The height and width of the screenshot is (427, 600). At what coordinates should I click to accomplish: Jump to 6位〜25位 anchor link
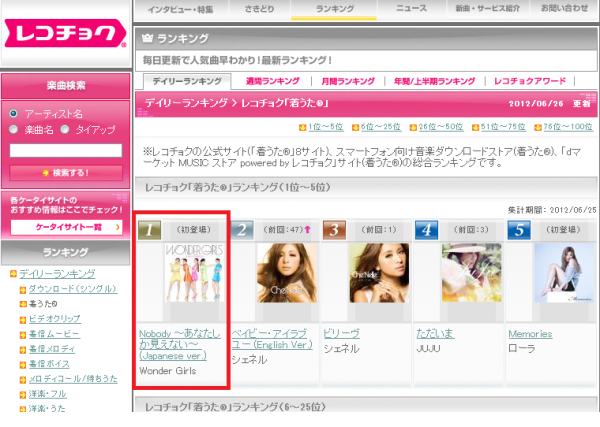tap(381, 127)
